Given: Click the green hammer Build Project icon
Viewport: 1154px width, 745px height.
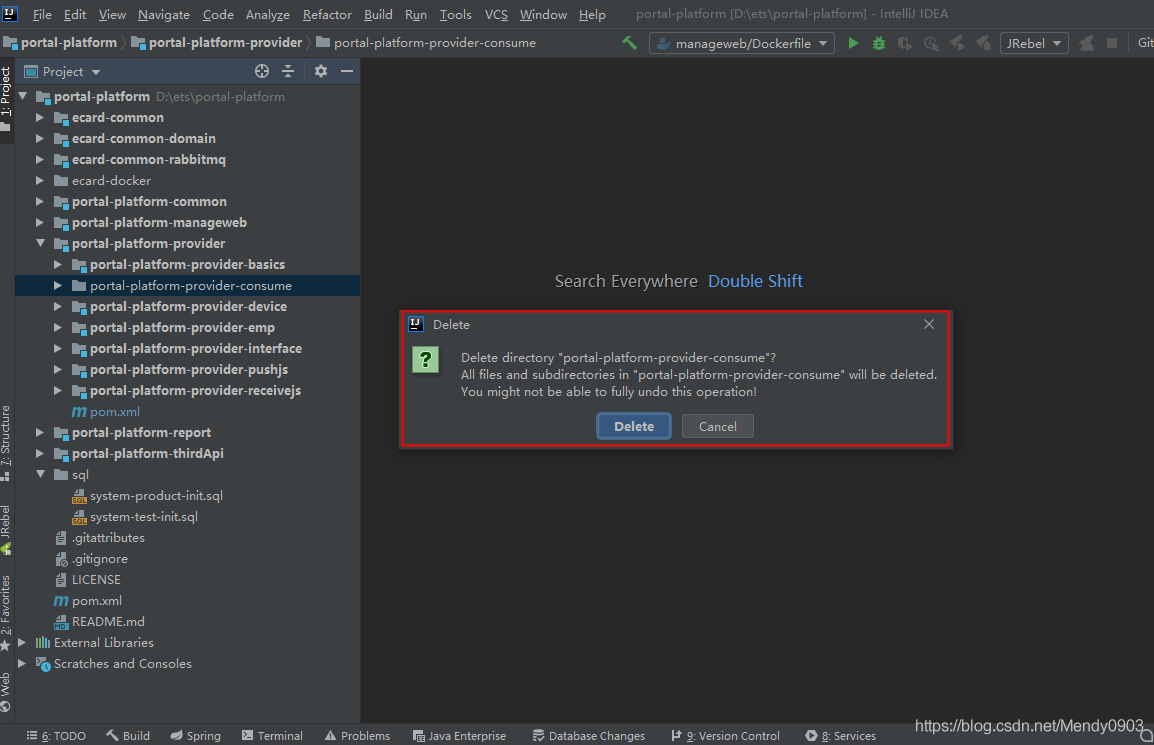Looking at the screenshot, I should pos(629,43).
